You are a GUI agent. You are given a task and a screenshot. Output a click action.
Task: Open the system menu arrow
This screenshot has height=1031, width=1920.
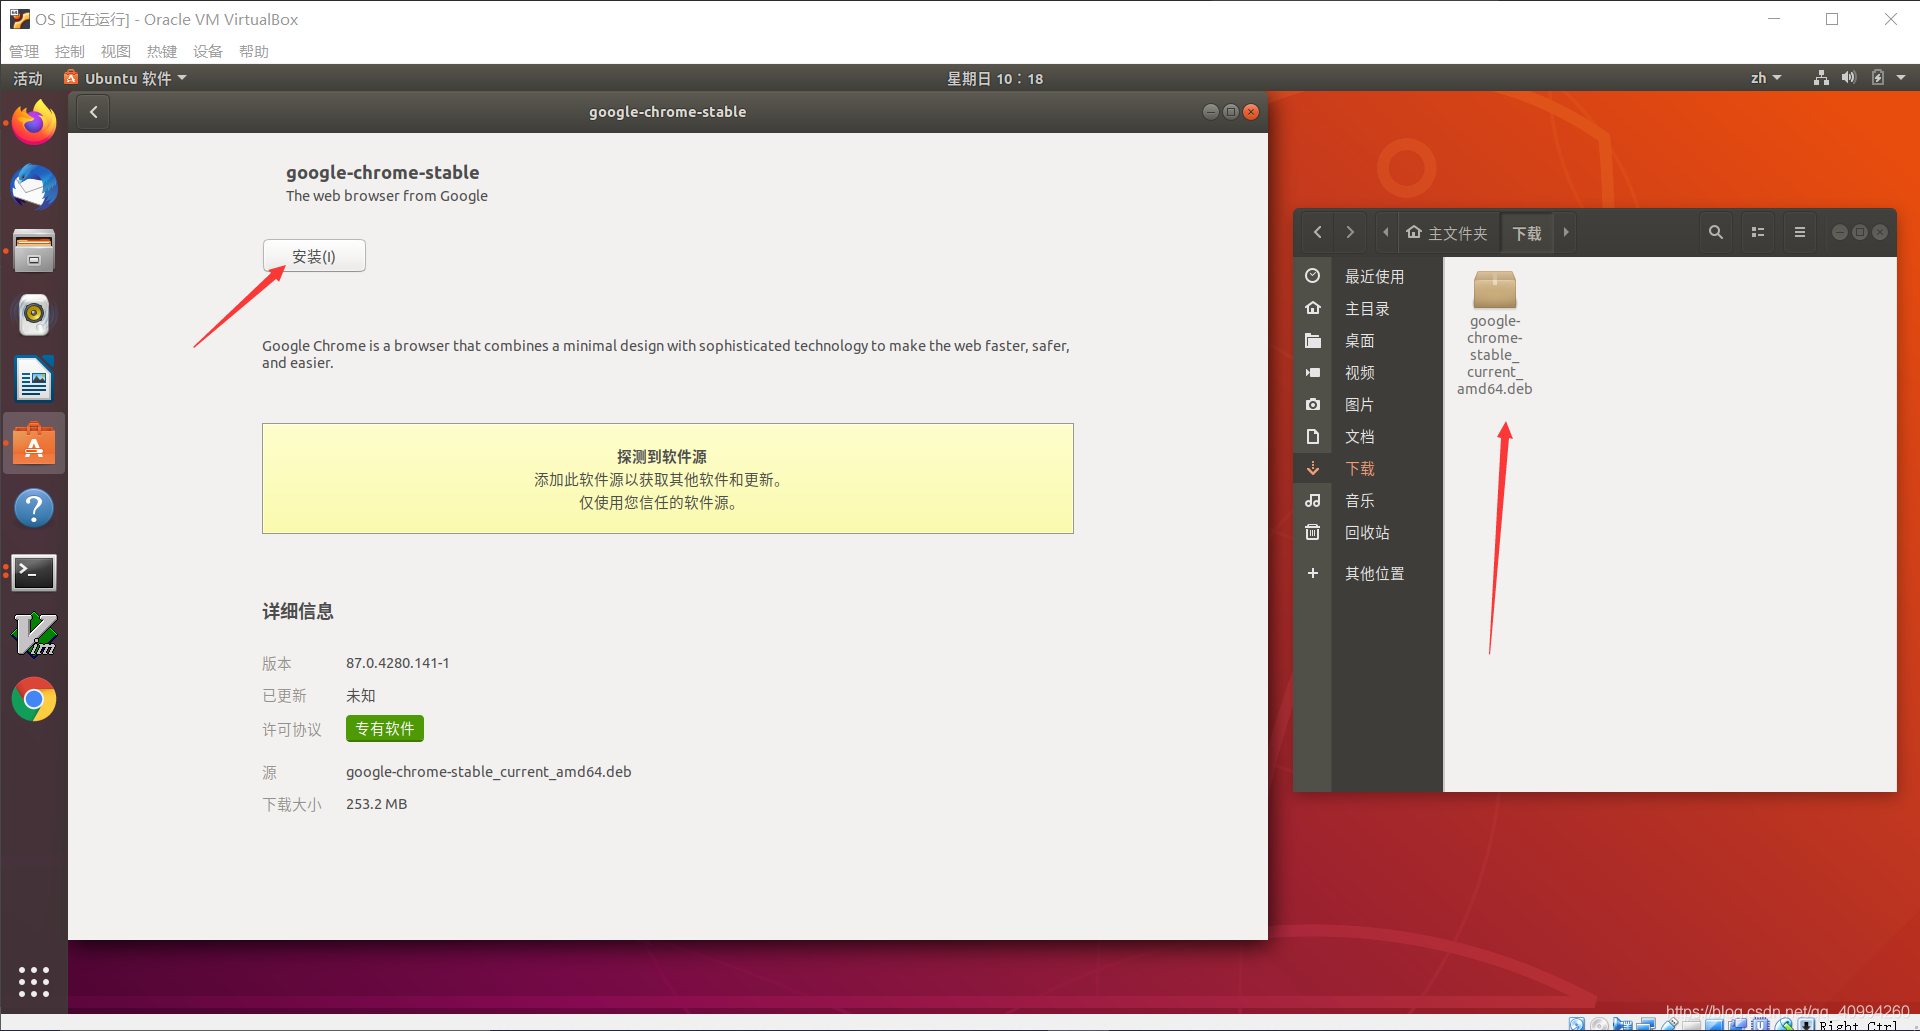tap(1901, 78)
